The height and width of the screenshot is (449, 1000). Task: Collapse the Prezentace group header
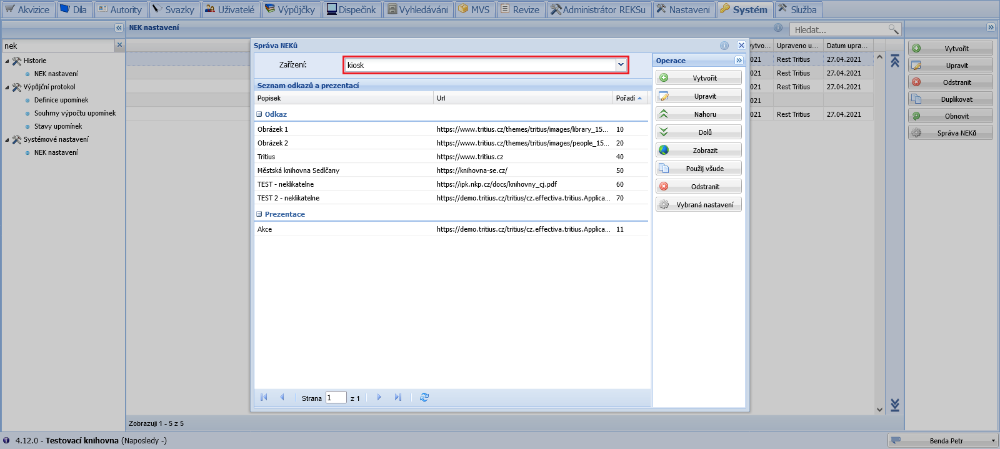[x=259, y=214]
